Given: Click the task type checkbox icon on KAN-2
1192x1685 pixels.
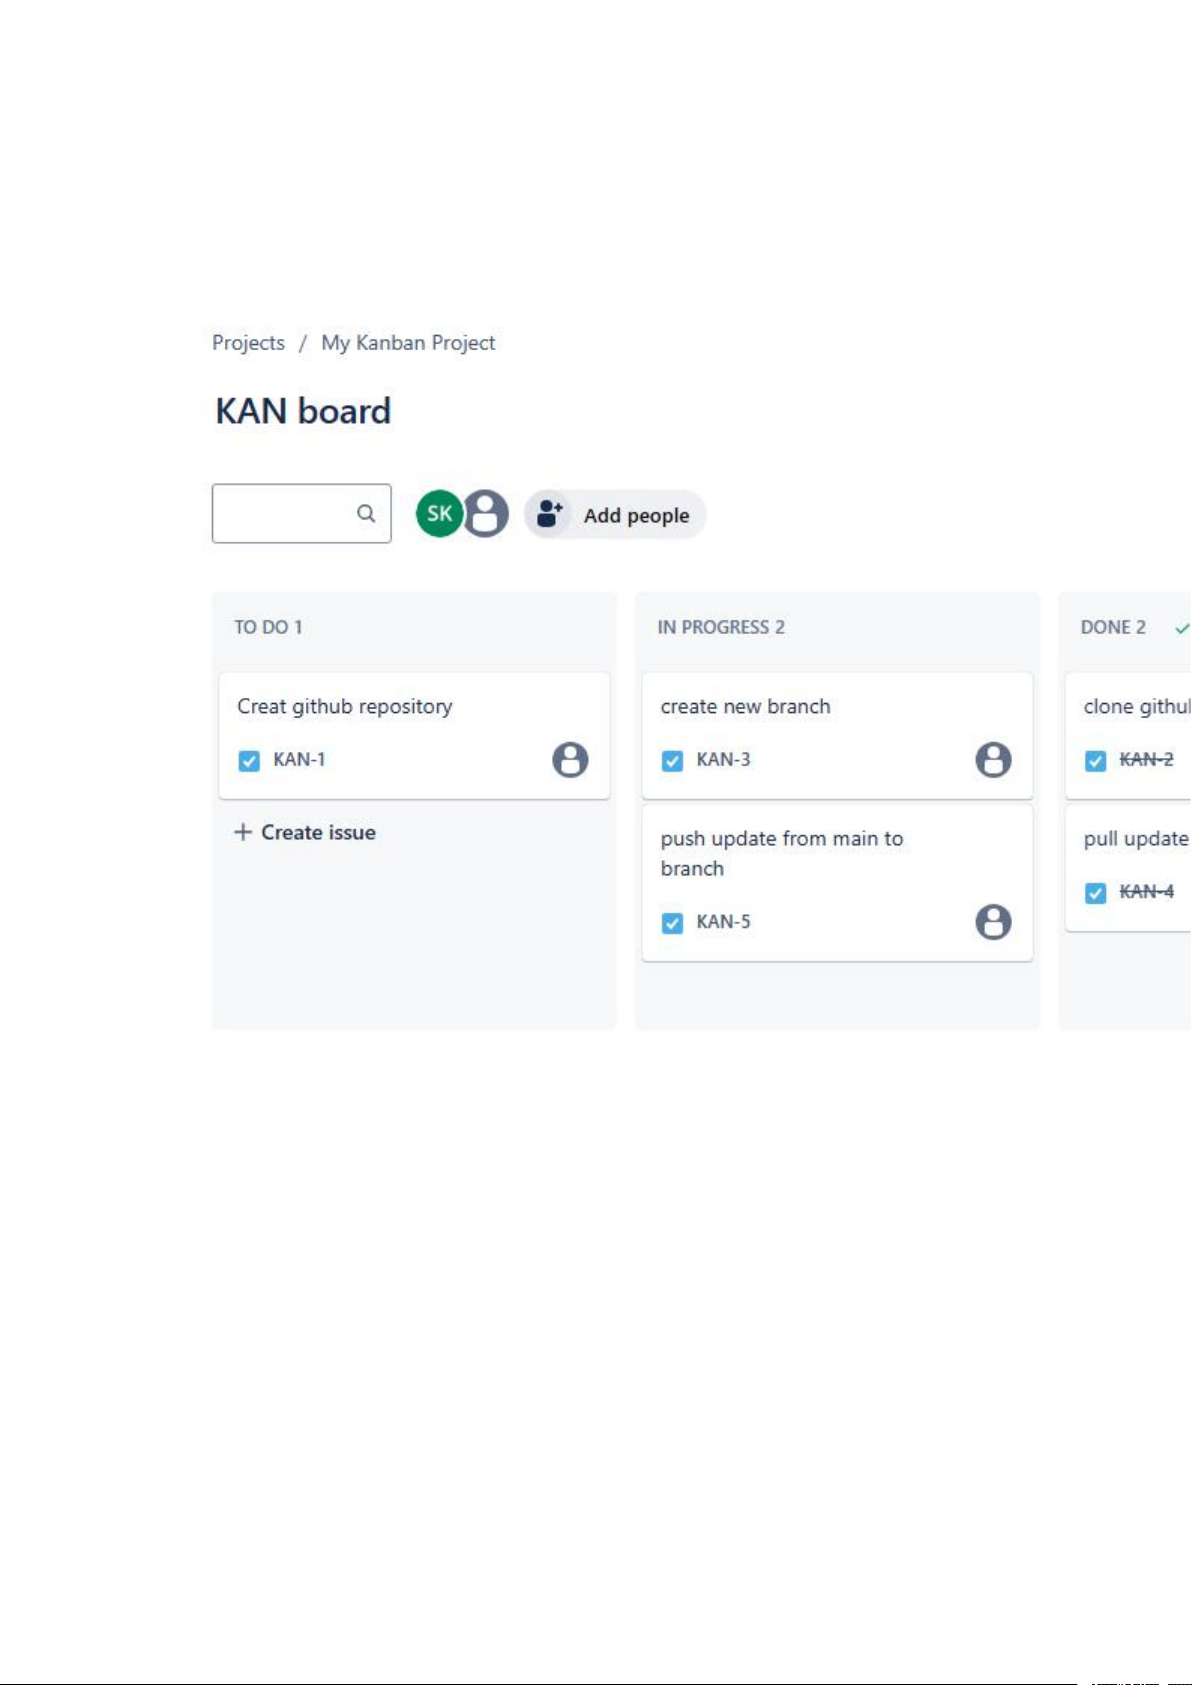Looking at the screenshot, I should 1096,761.
